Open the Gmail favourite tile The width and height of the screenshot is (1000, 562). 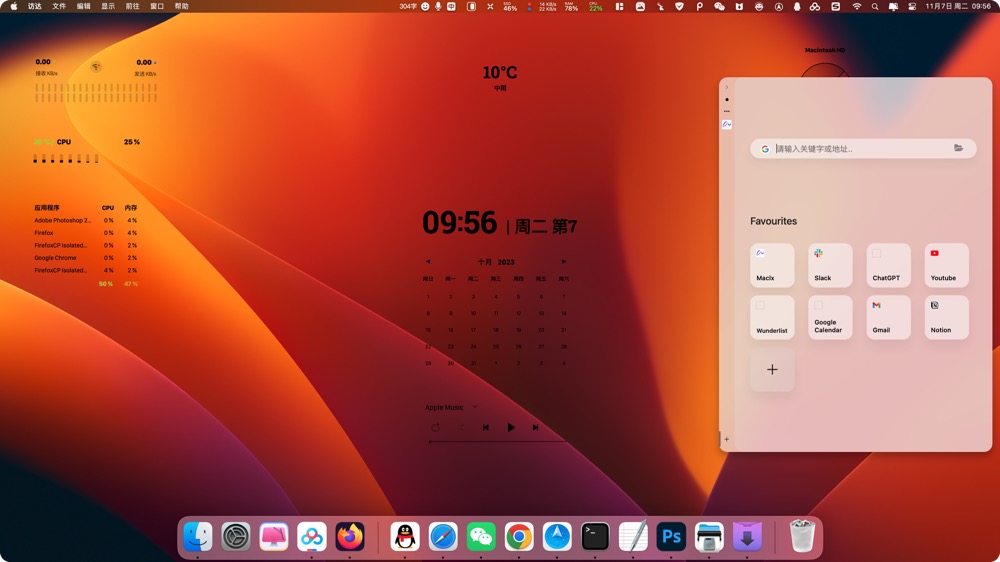[x=888, y=318]
